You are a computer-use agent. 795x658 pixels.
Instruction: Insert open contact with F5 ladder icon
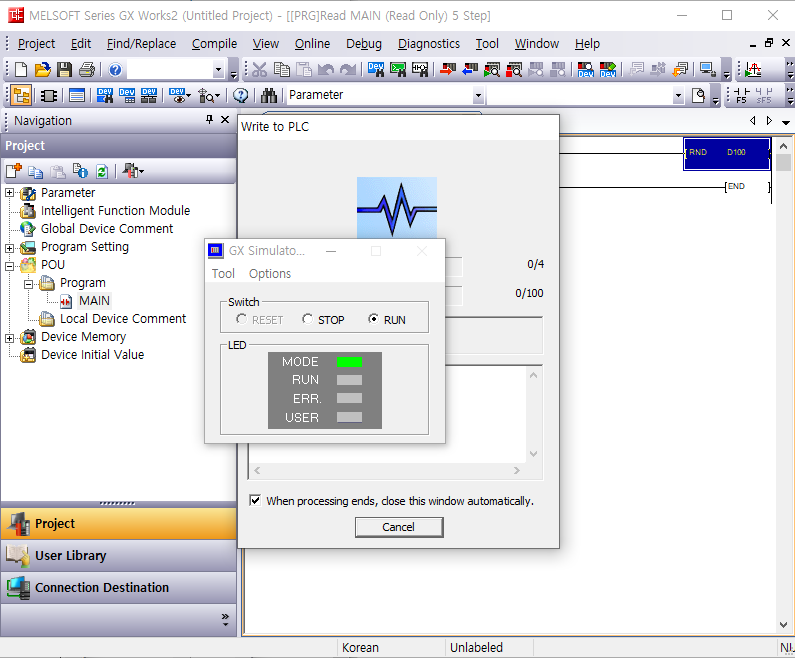tap(742, 95)
